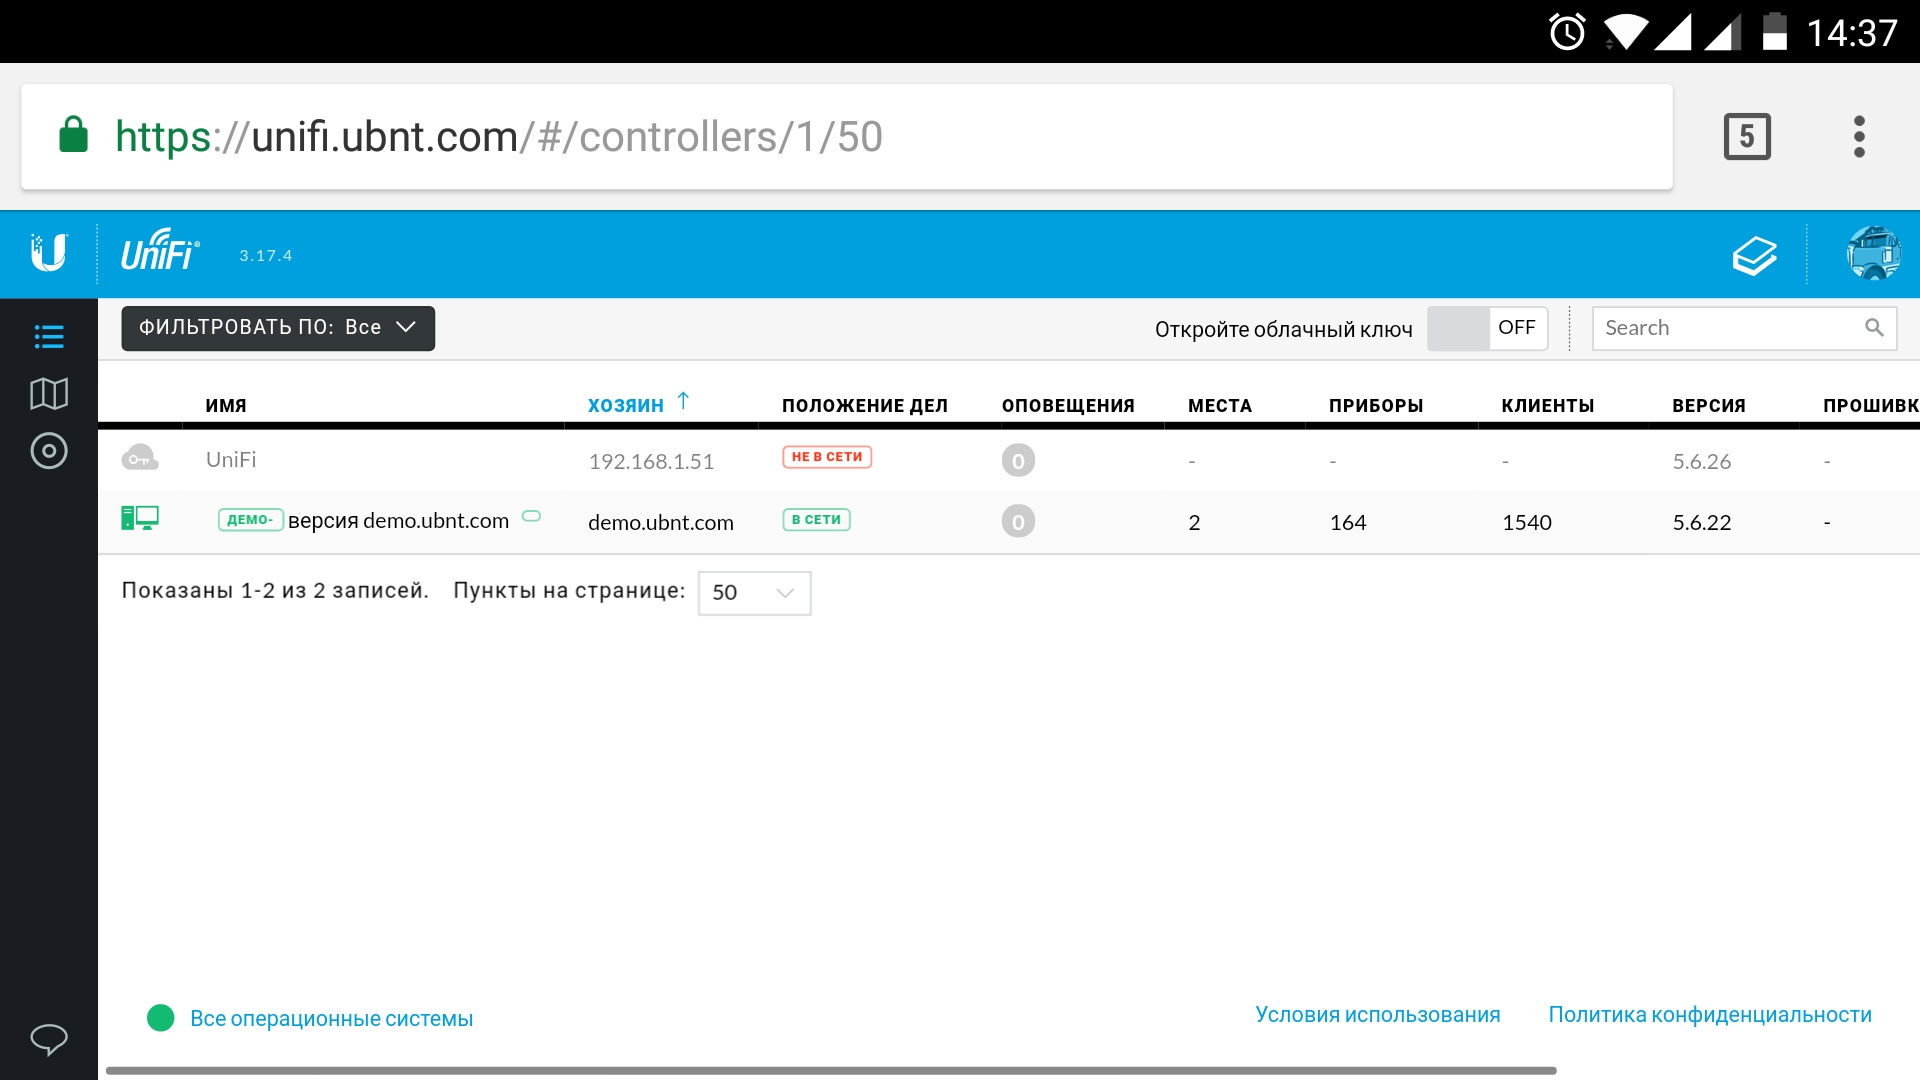The height and width of the screenshot is (1080, 1920).
Task: Click the UniFi controller name
Action: pyautogui.click(x=231, y=460)
